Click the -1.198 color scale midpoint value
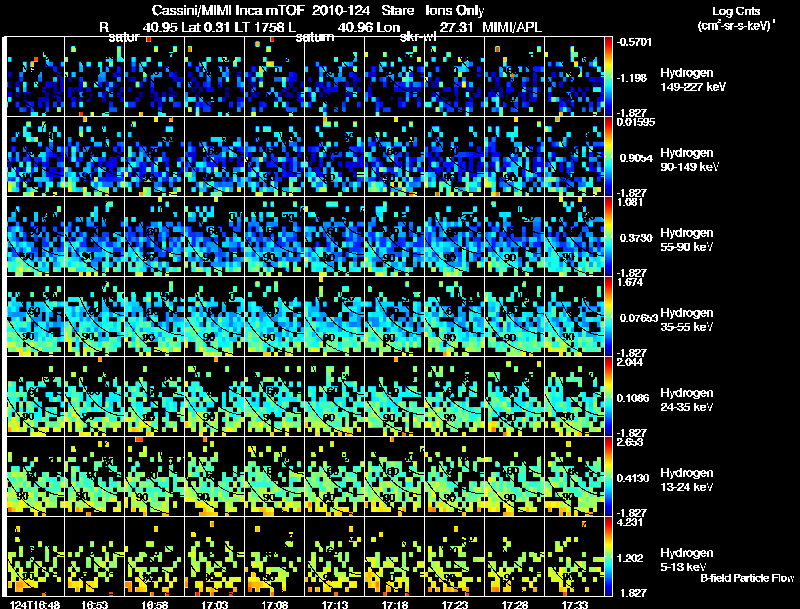This screenshot has height=609, width=800. pos(632,78)
